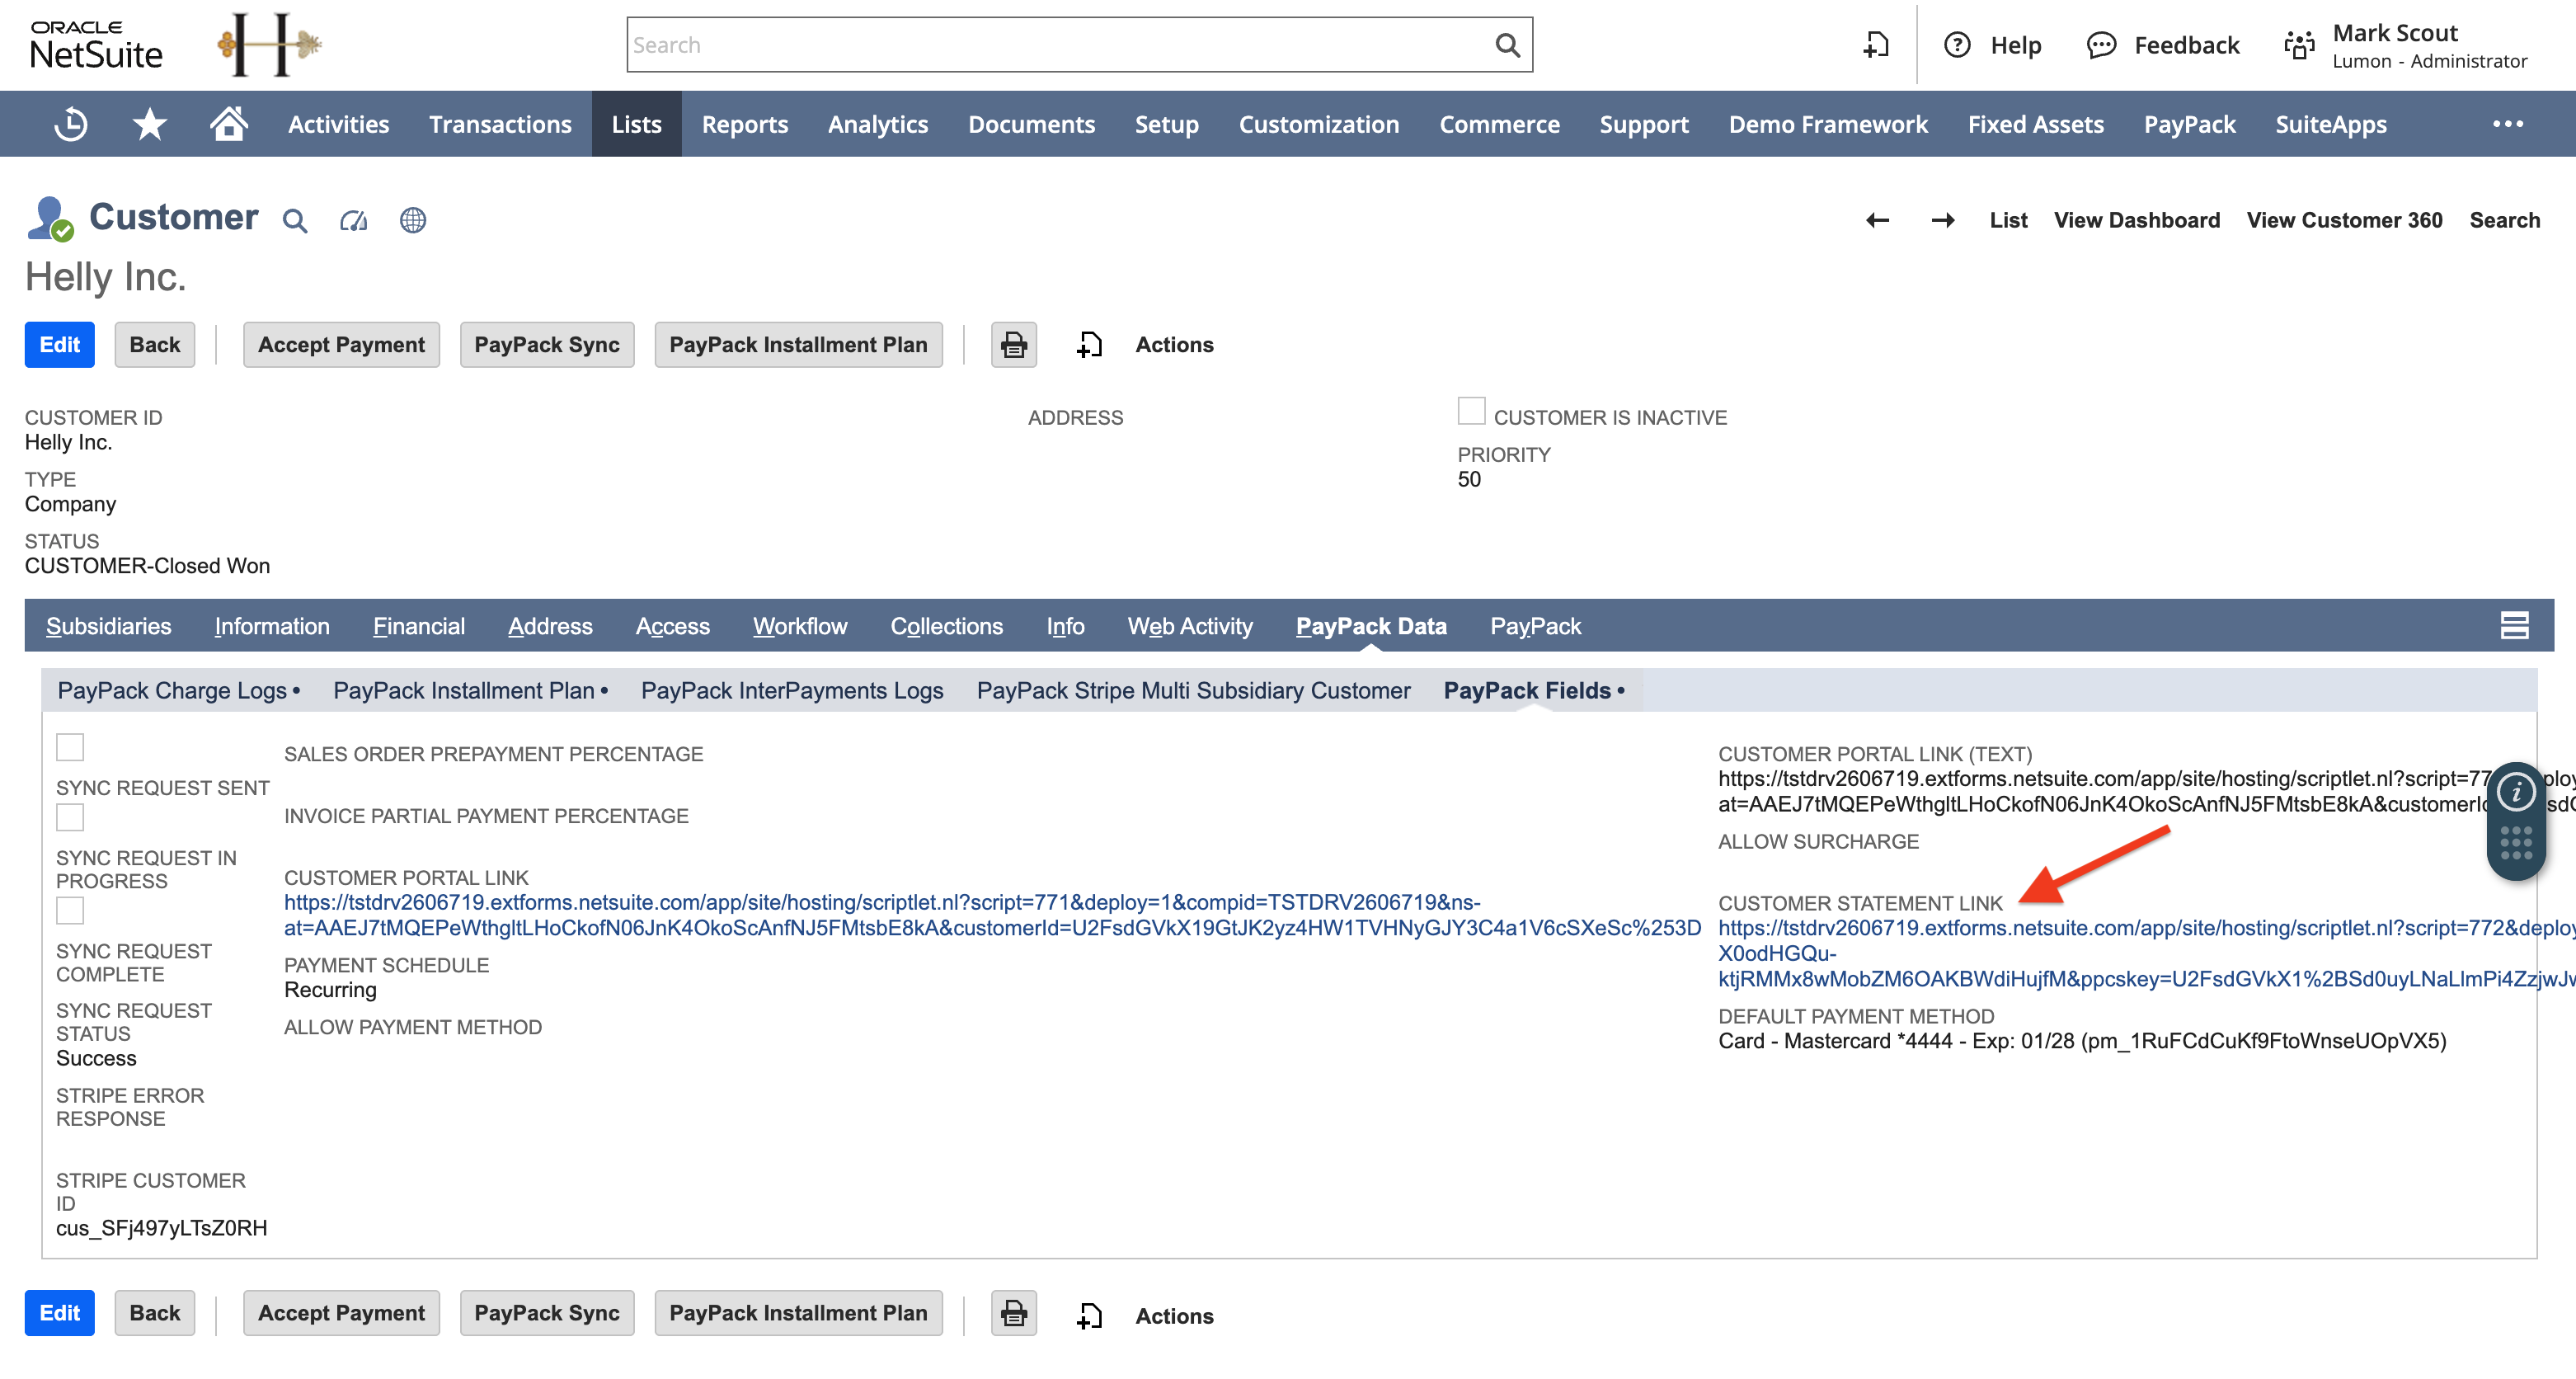Click the Create New icon in header

(1876, 45)
